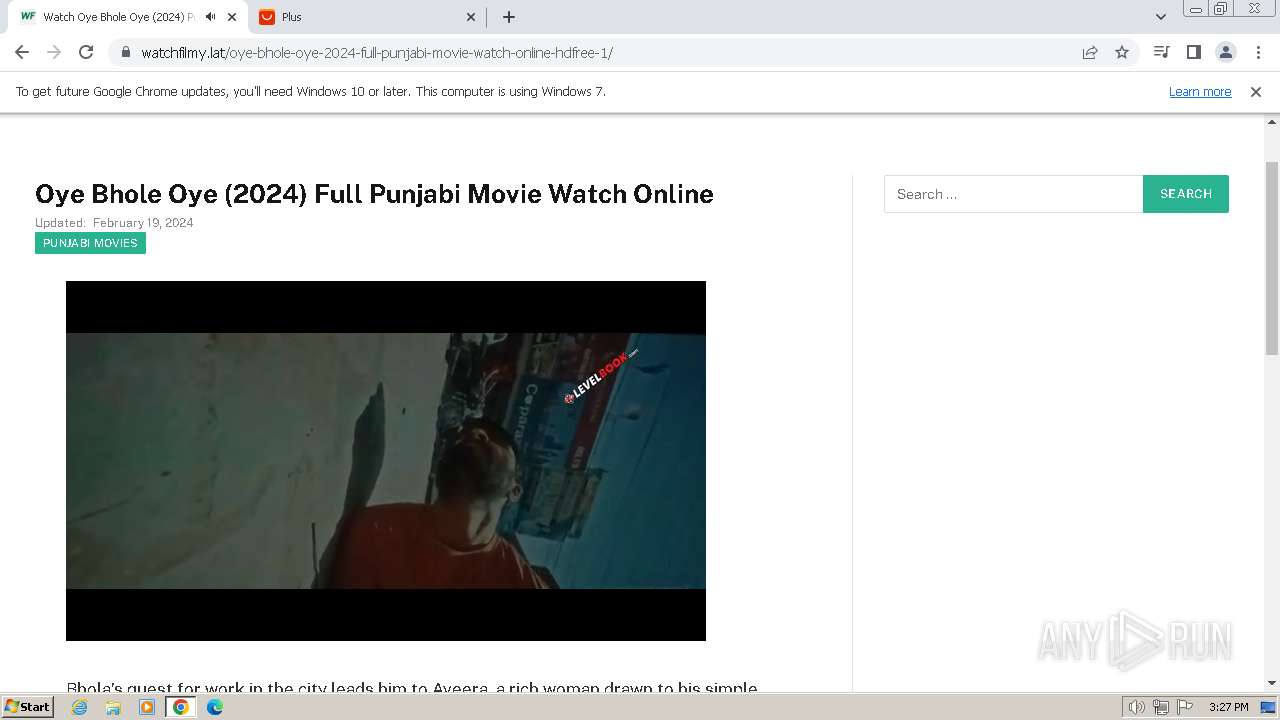Click the Oye Bhole Oye page title

[374, 194]
